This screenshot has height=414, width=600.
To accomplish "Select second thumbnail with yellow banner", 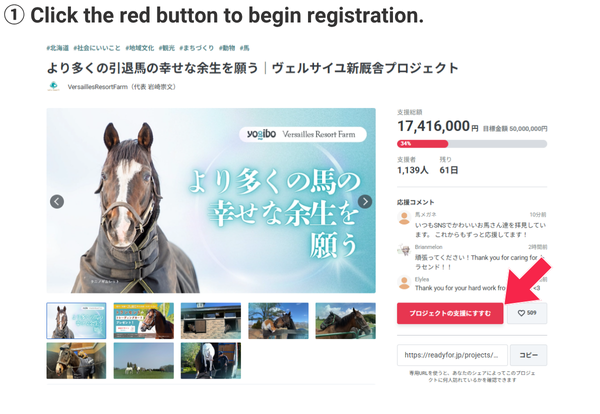I will (x=143, y=321).
